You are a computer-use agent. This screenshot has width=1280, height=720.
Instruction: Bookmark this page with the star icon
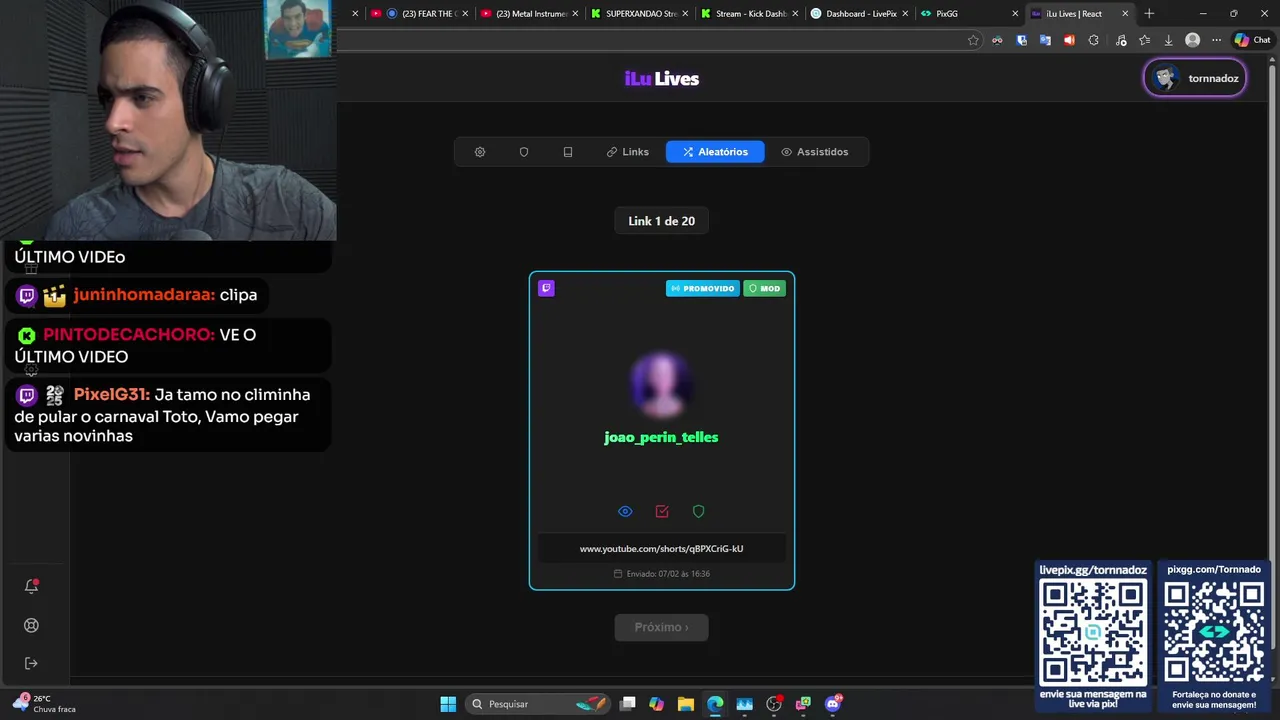(x=973, y=40)
